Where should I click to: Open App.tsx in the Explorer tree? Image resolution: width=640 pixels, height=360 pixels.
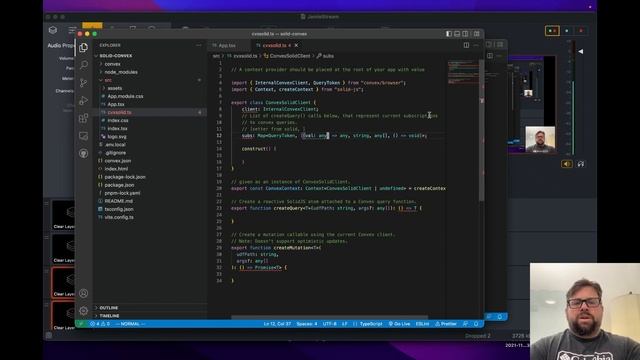click(x=116, y=104)
